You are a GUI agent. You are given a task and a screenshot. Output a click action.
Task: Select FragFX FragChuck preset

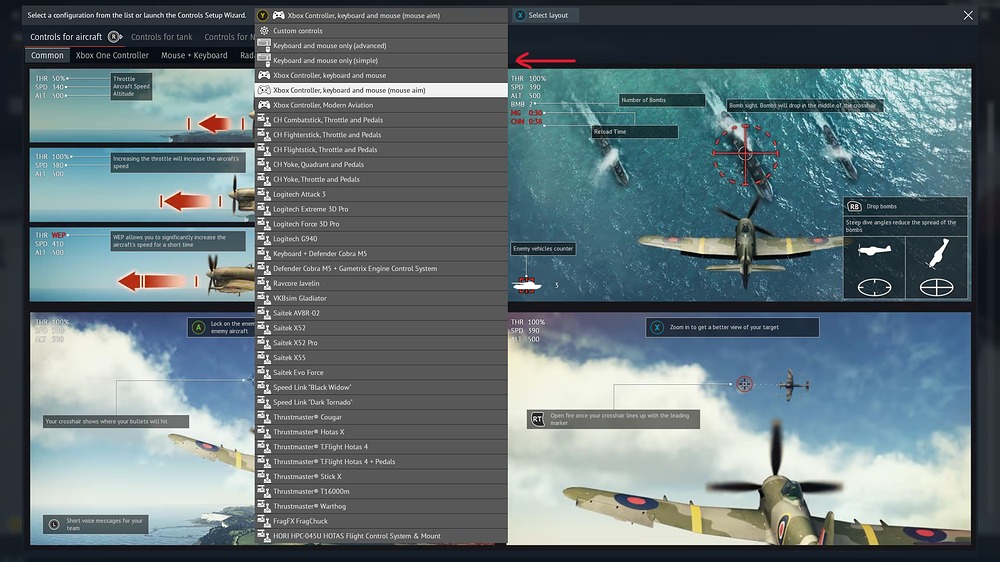381,521
